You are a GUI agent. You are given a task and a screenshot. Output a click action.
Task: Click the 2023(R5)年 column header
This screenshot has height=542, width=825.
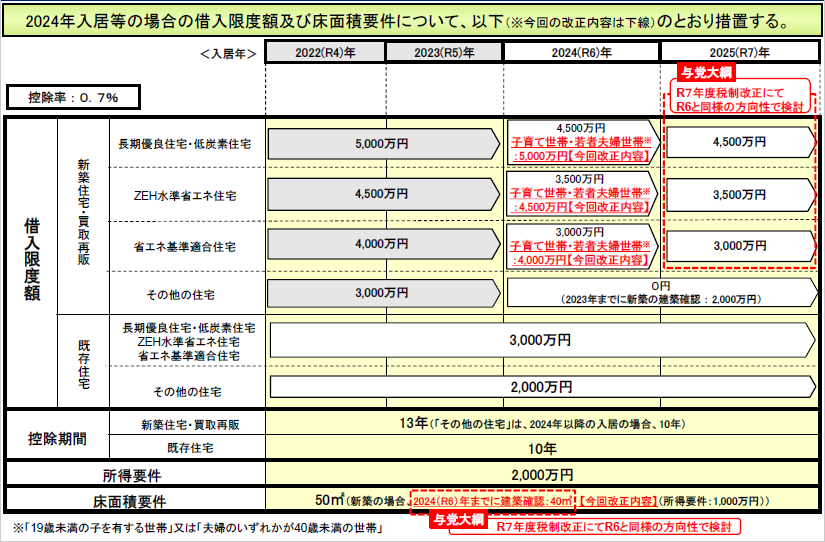pos(445,53)
